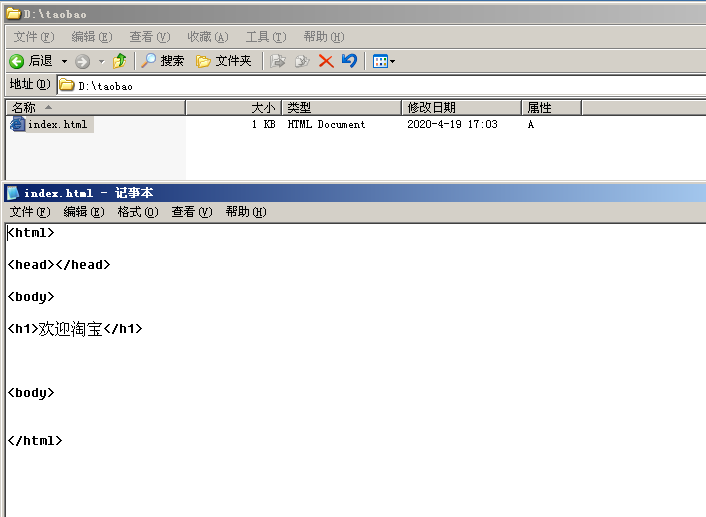
Task: Click the blue Undo arrow icon
Action: [349, 61]
